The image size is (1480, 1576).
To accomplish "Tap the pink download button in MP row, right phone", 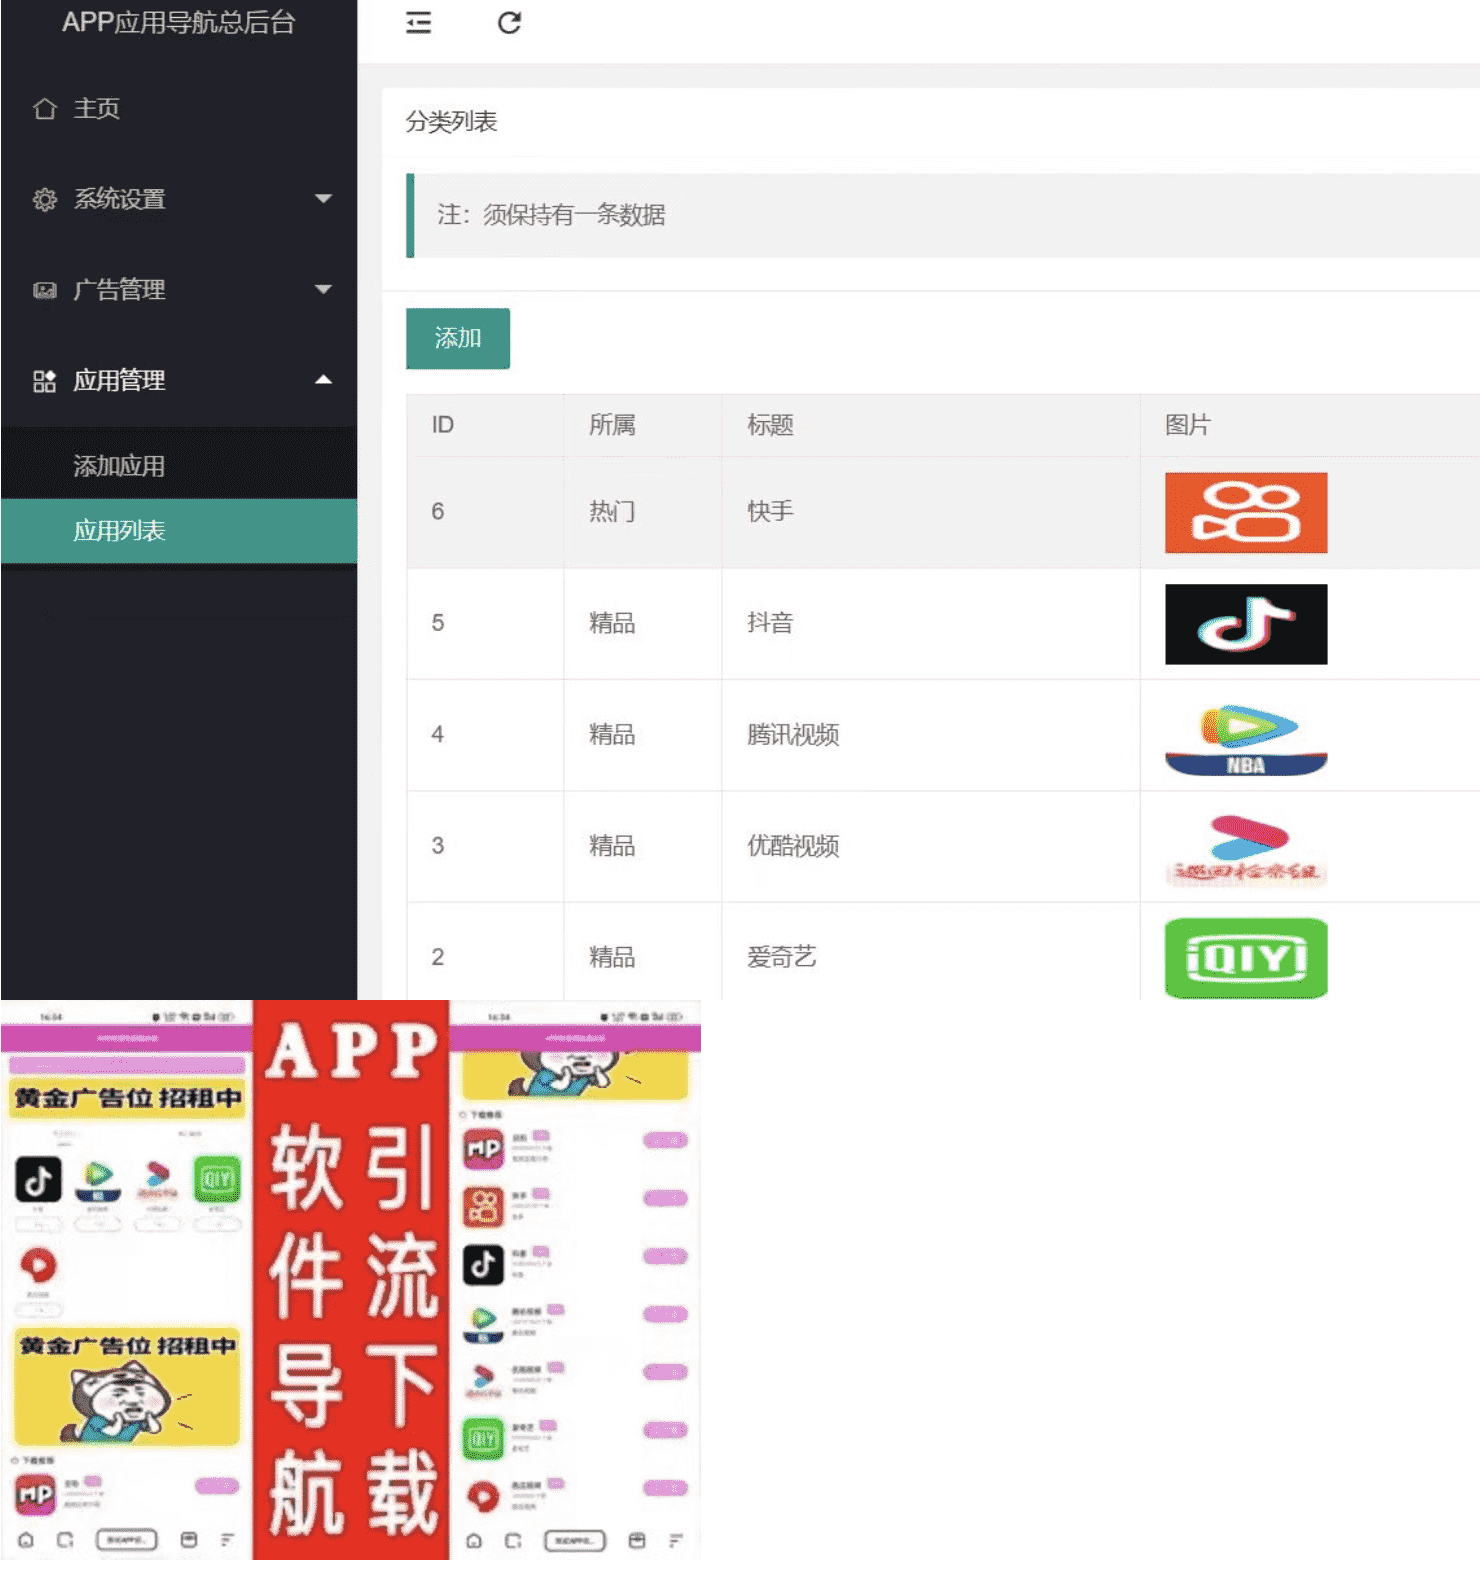I will 665,1140.
